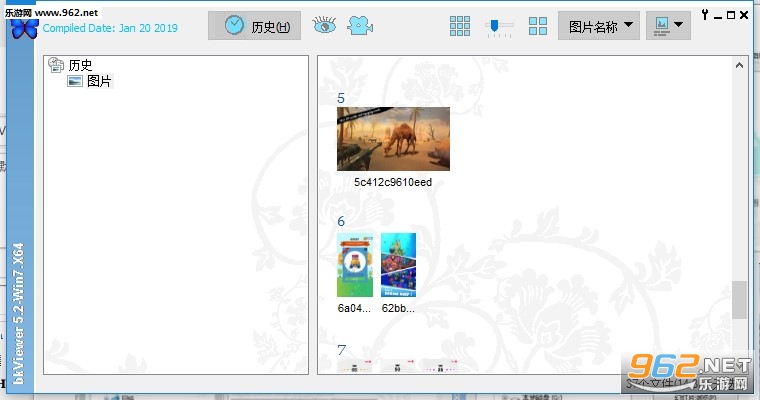The height and width of the screenshot is (400, 760).
Task: Click the 5c412c9610eed file name
Action: [393, 182]
